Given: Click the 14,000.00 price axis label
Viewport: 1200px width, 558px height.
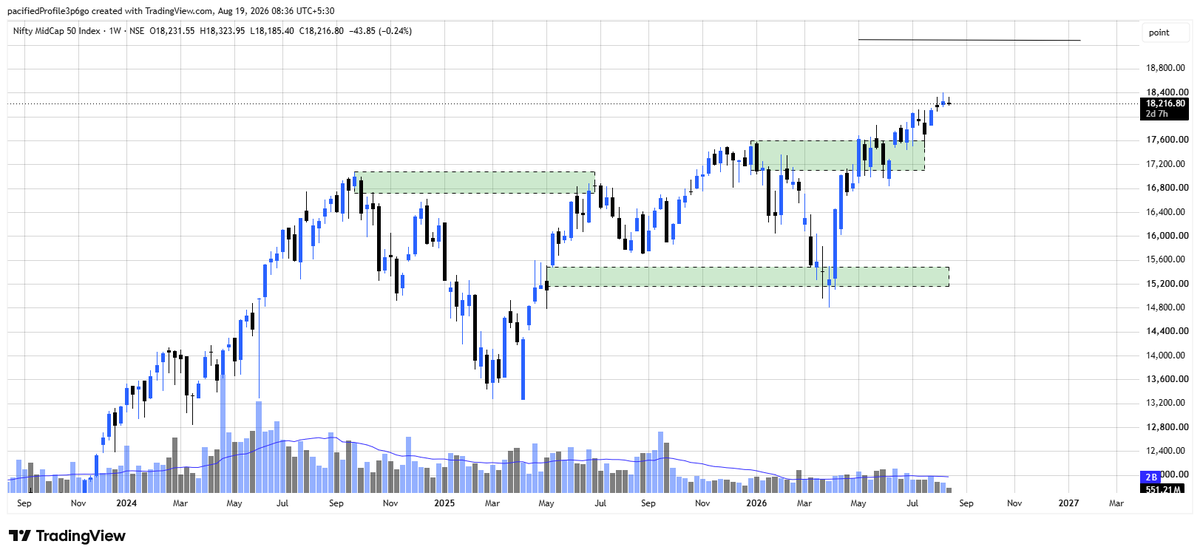Looking at the screenshot, I should pyautogui.click(x=1166, y=356).
